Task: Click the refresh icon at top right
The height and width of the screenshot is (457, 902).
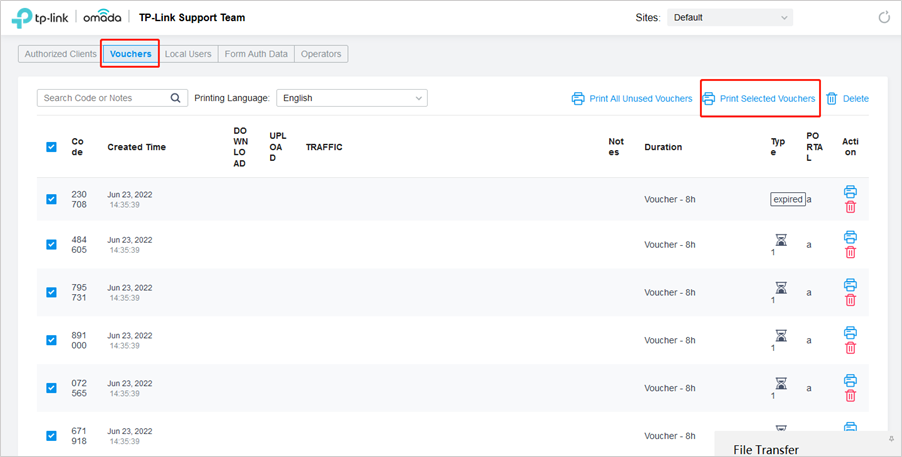Action: coord(884,17)
